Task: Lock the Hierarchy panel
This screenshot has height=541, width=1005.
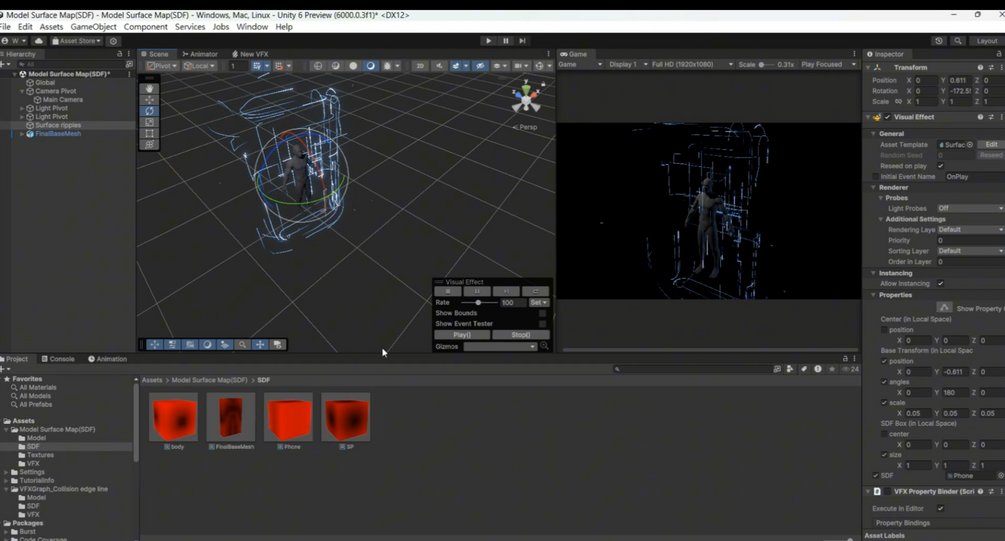Action: pos(119,54)
